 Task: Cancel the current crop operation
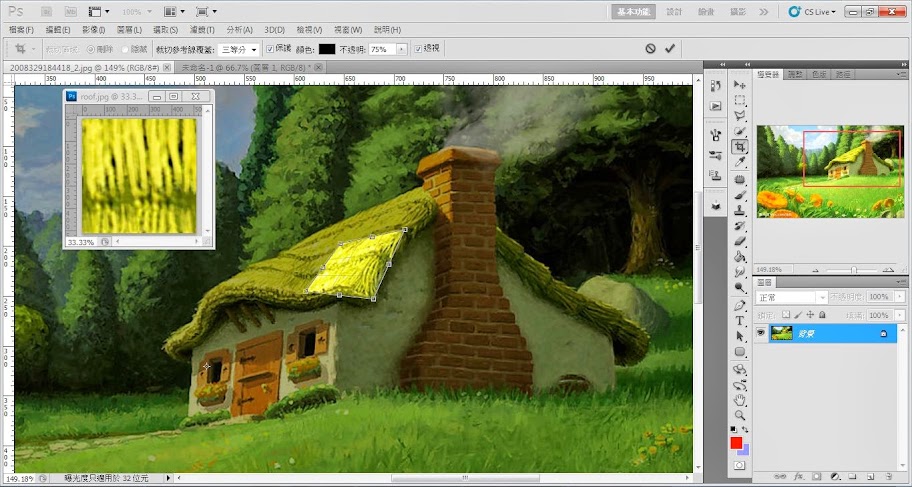[650, 49]
